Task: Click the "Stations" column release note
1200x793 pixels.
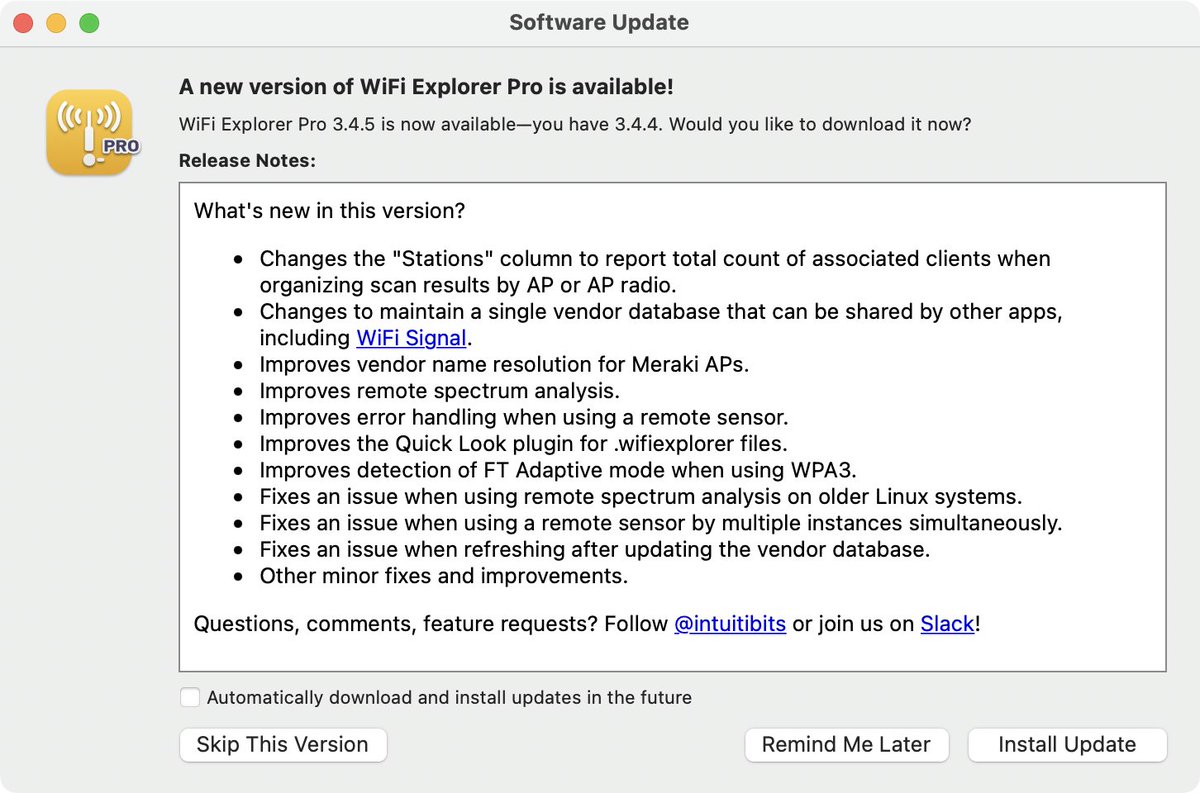Action: pyautogui.click(x=655, y=272)
